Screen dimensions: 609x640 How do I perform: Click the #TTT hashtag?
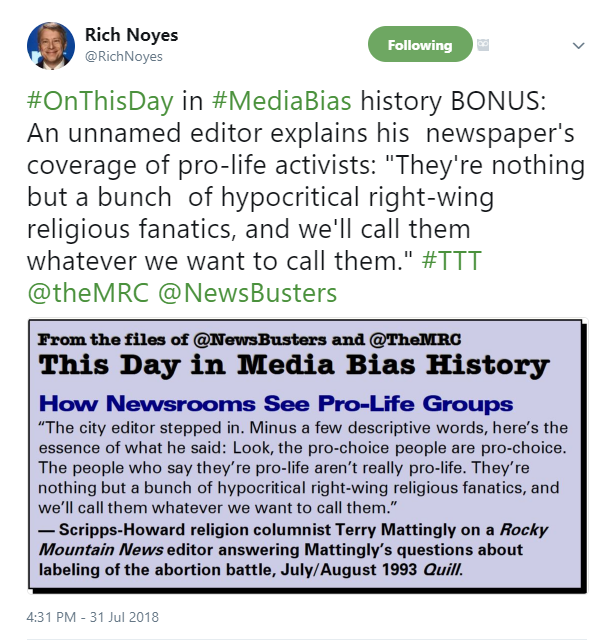pyautogui.click(x=451, y=260)
